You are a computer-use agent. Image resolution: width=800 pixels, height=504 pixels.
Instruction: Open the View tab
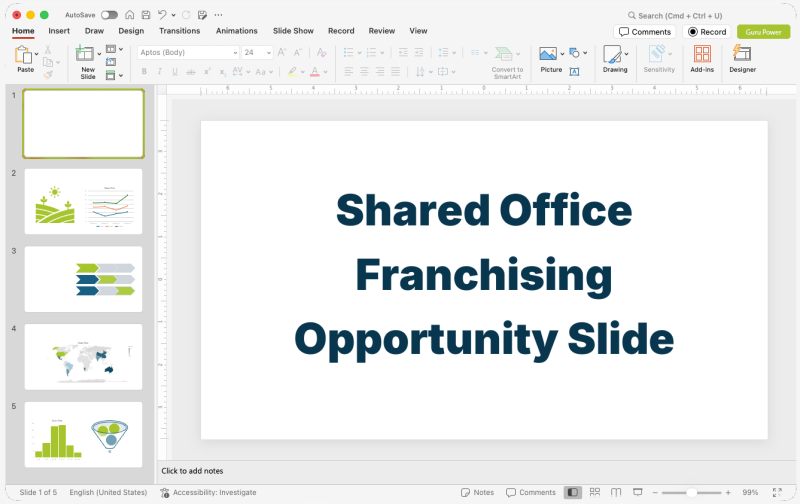coord(418,31)
